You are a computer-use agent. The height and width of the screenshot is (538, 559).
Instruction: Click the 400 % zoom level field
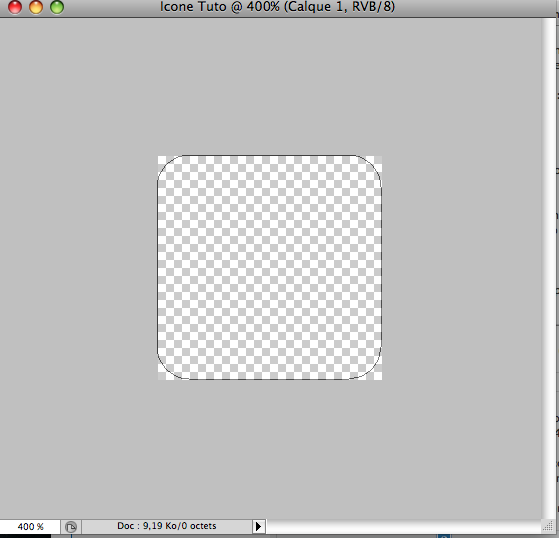[30, 526]
